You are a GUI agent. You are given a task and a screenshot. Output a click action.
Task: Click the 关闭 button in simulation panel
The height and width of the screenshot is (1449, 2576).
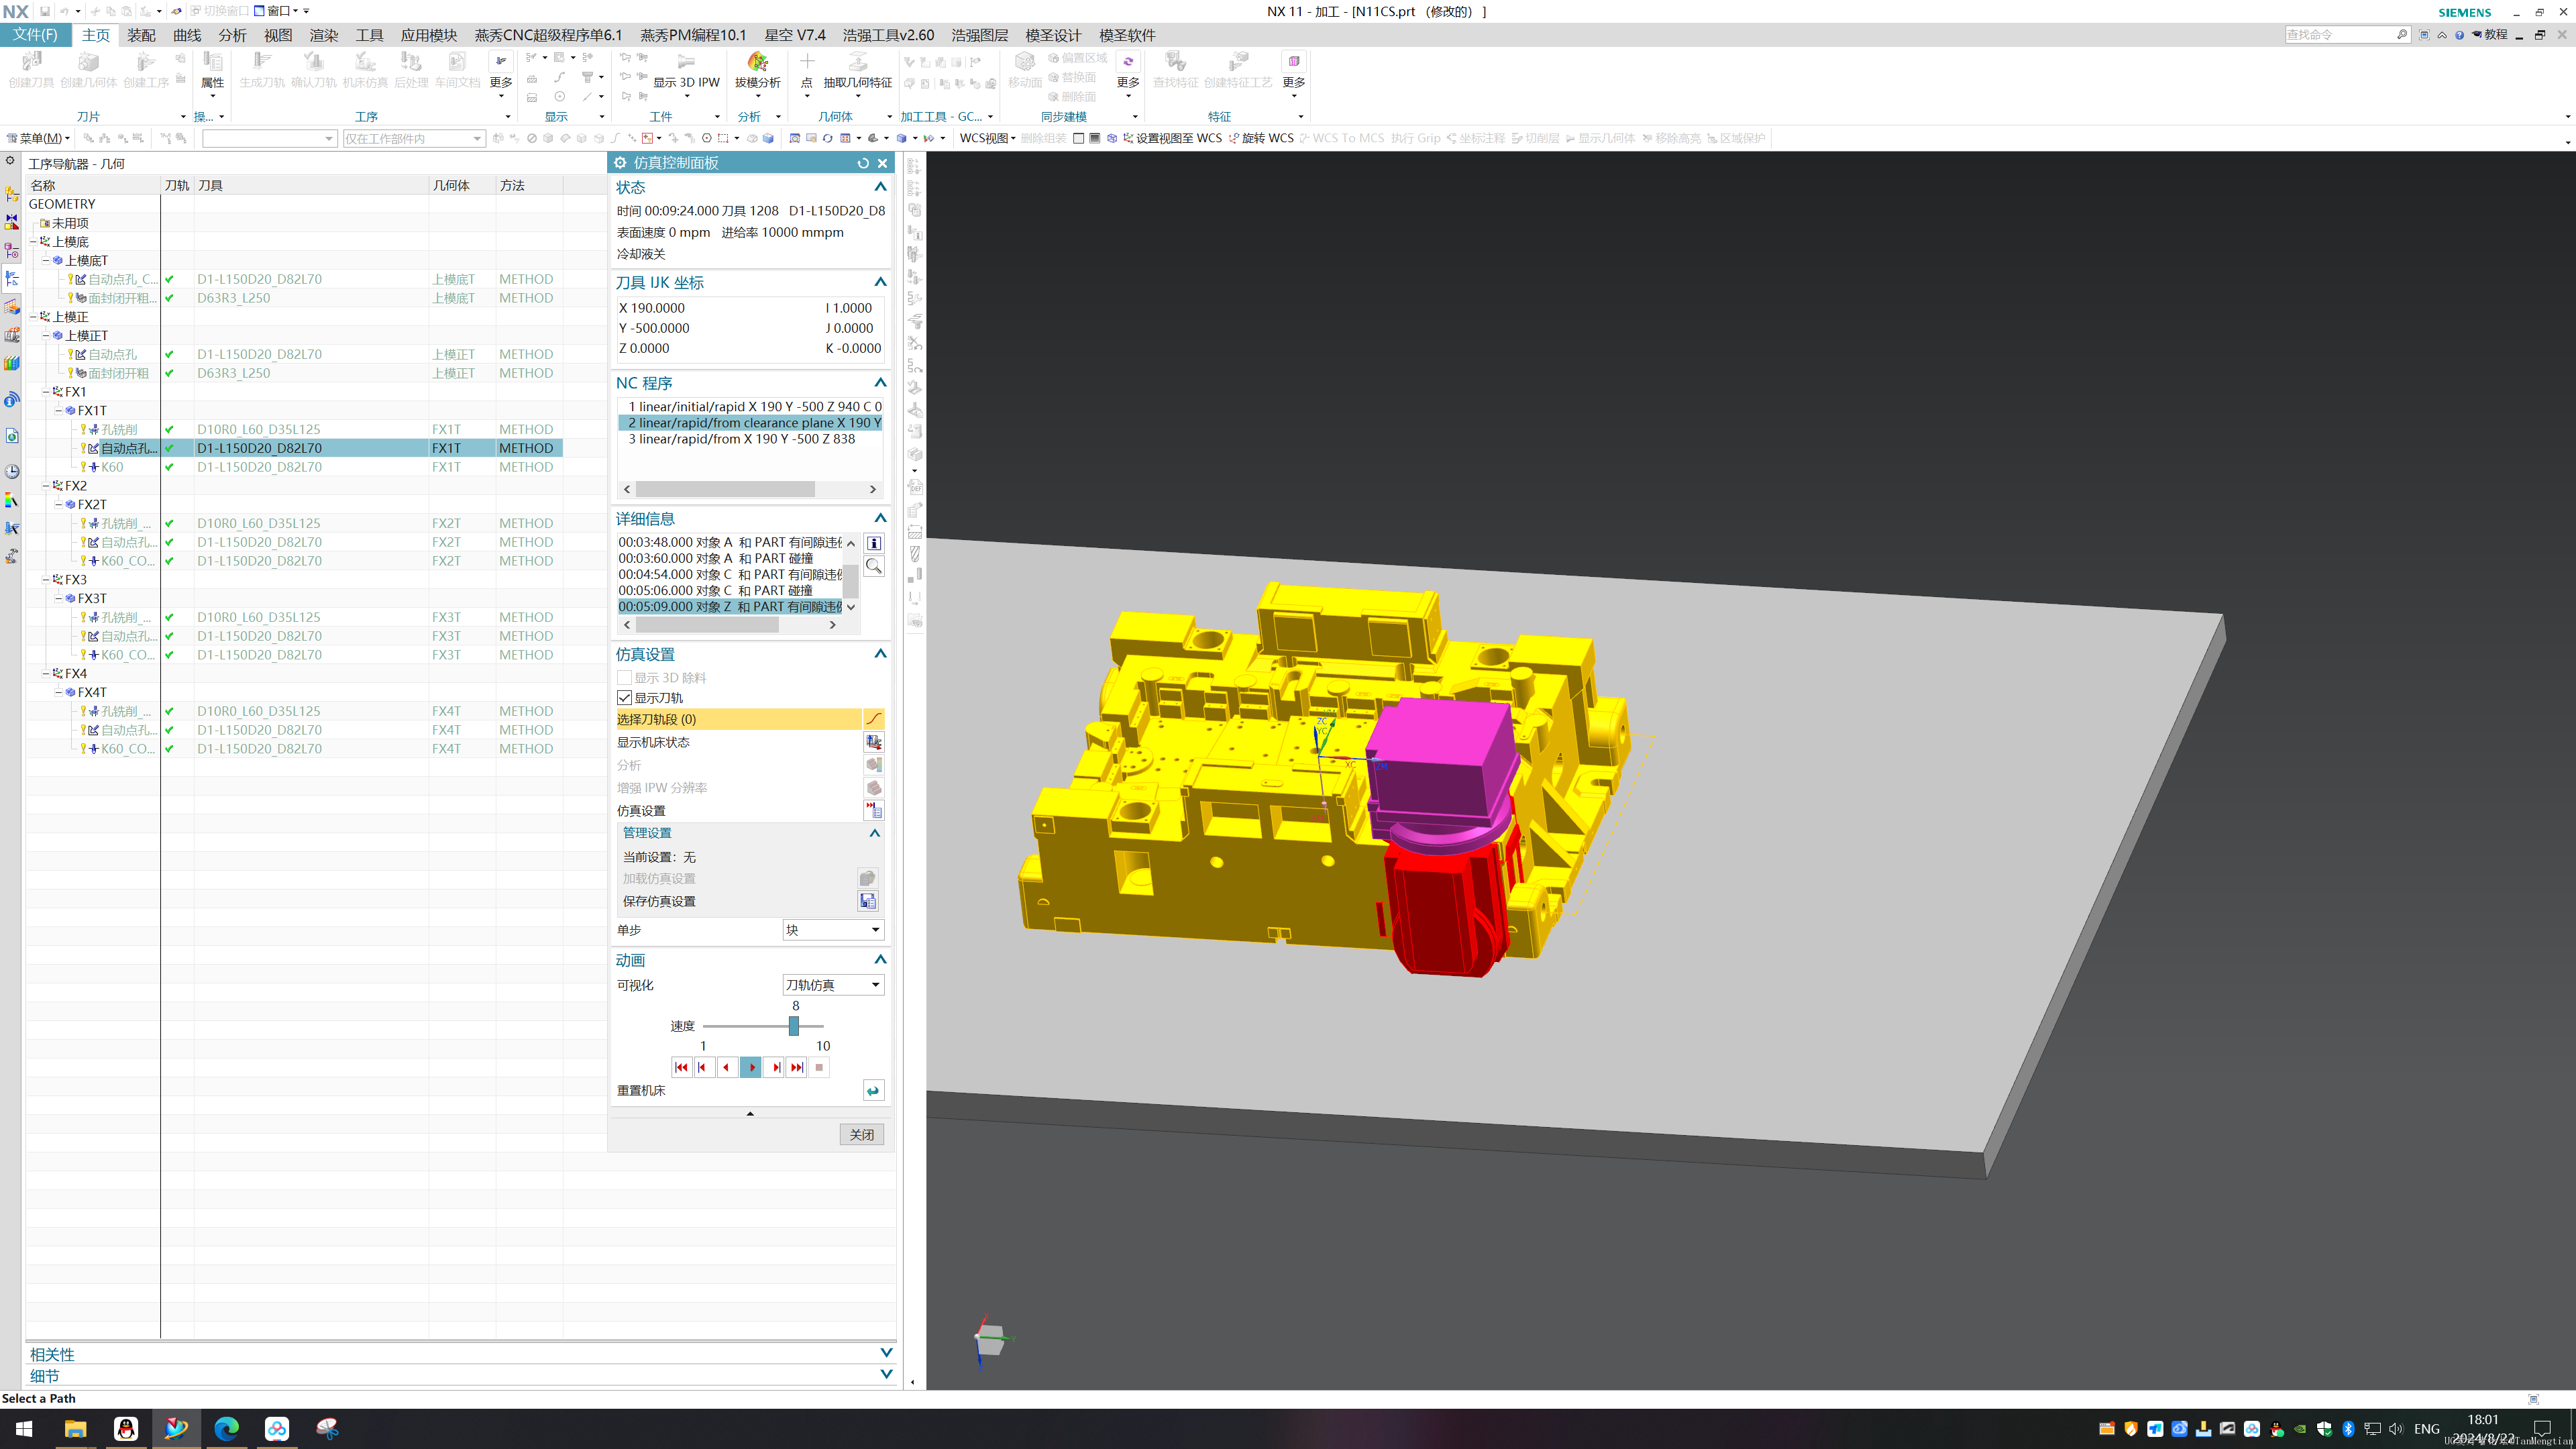pos(861,1134)
